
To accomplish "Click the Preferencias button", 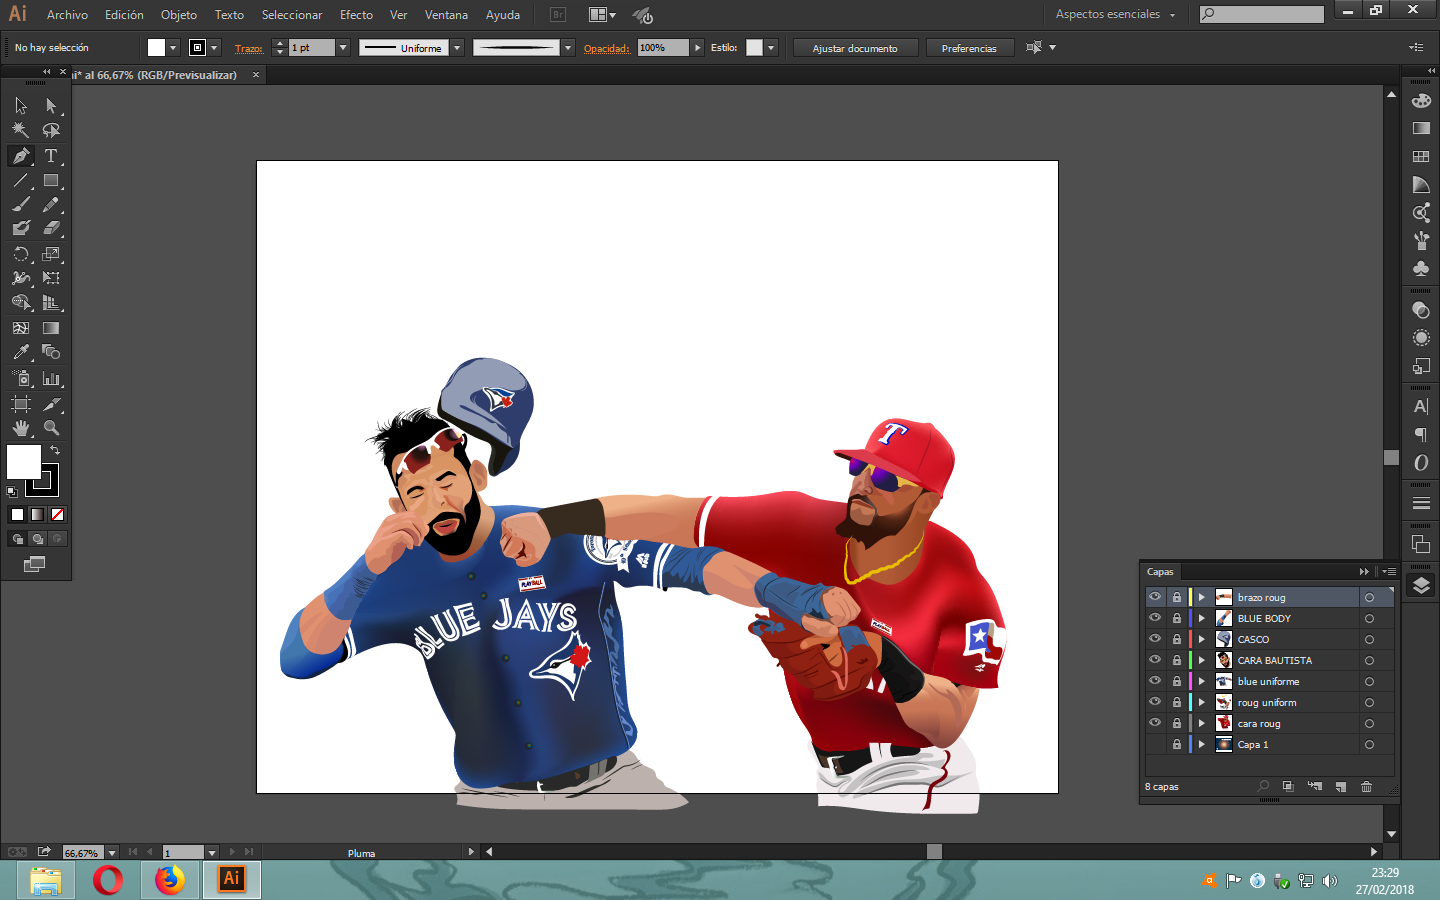I will pos(969,48).
